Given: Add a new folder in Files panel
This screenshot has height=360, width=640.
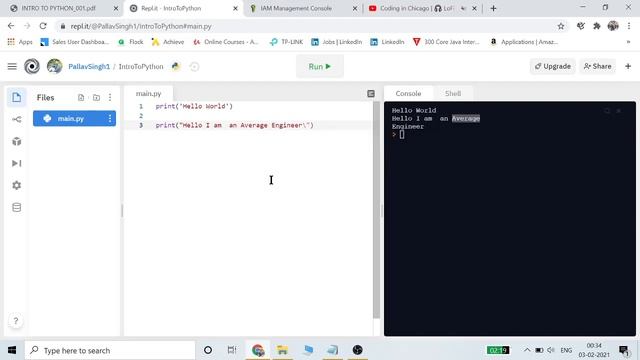Looking at the screenshot, I should tap(96, 98).
